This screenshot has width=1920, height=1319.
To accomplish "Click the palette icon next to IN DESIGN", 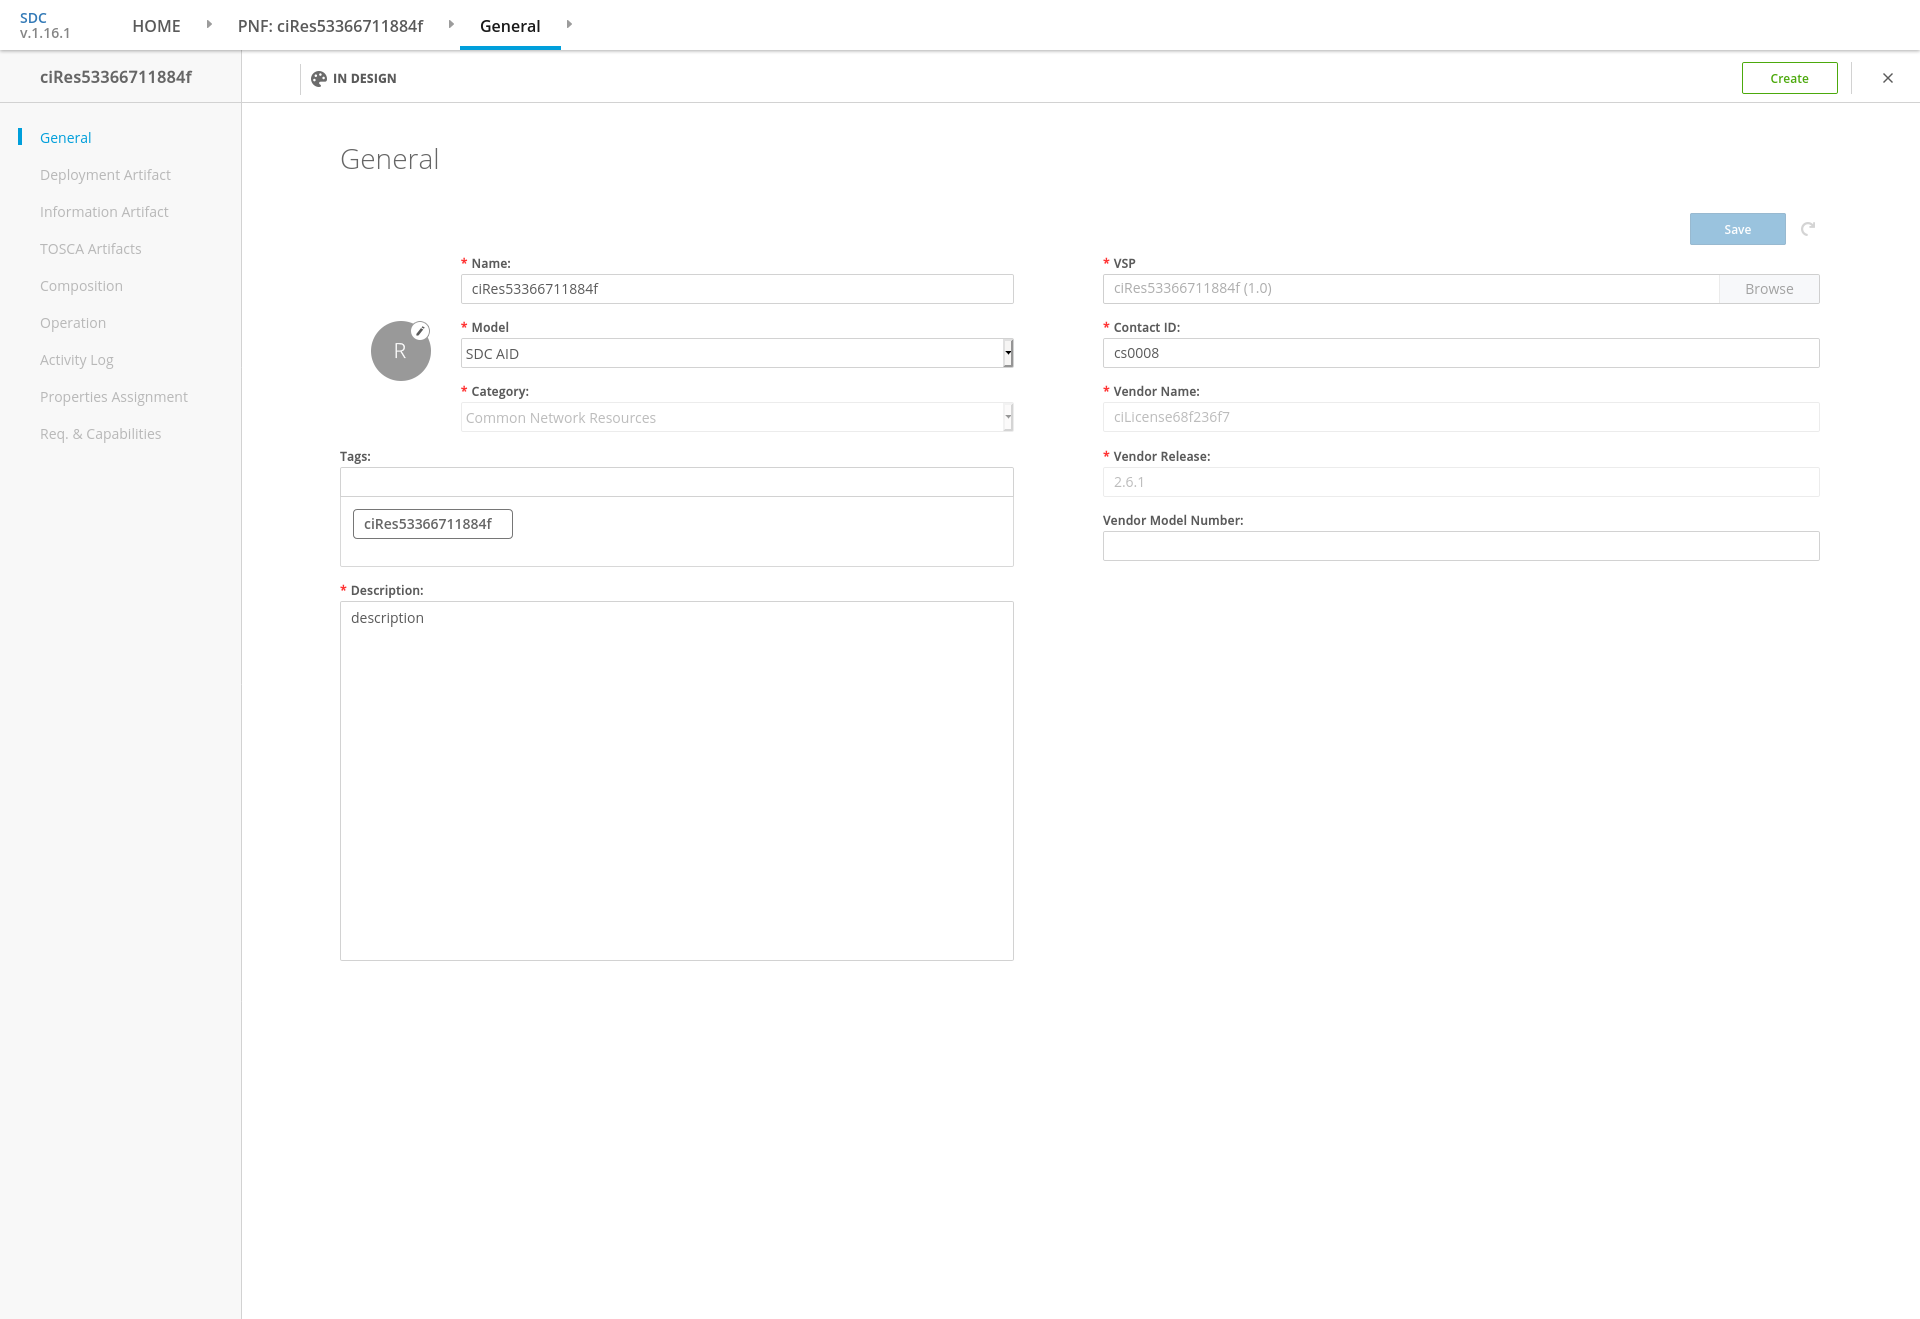I will click(319, 79).
